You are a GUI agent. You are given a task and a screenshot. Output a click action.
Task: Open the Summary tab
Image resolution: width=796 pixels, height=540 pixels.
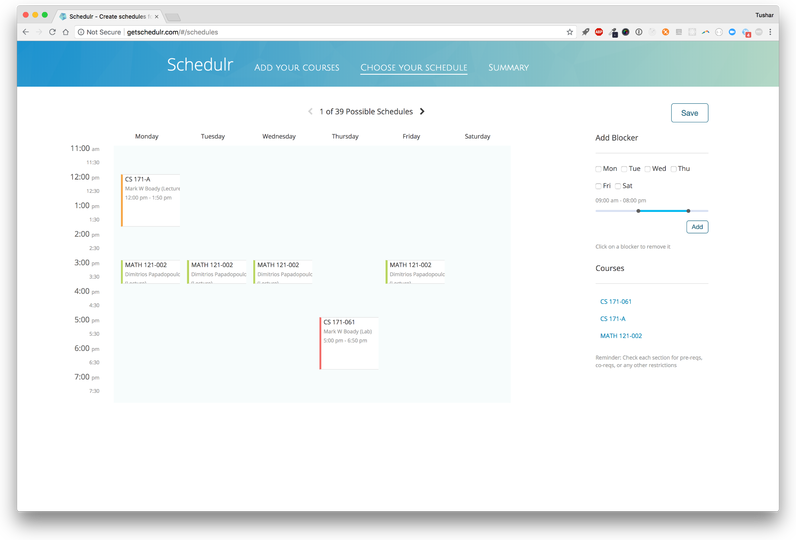509,68
